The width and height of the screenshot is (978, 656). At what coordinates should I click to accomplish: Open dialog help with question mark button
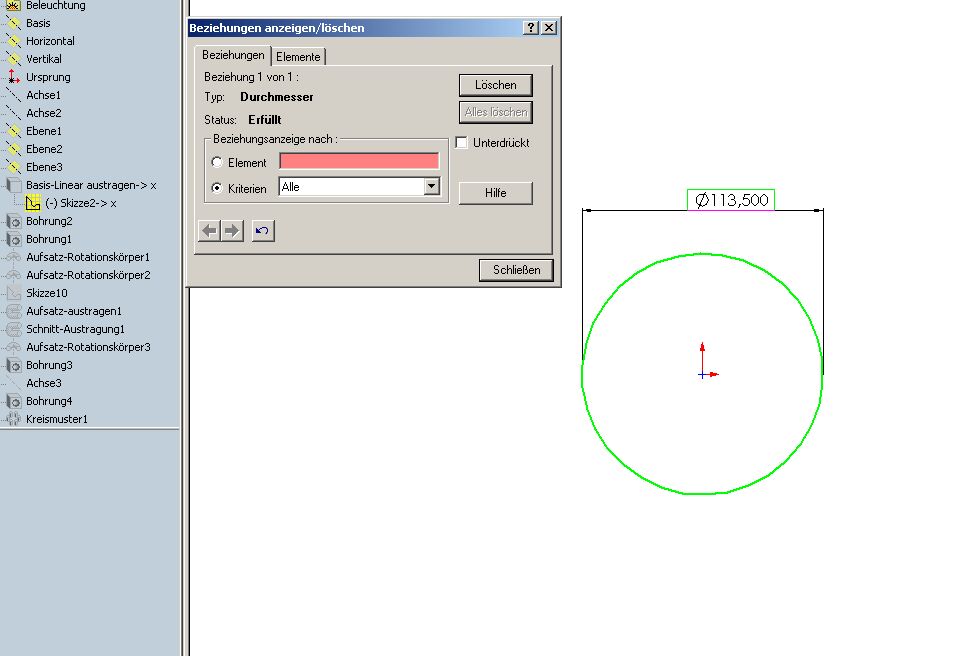[530, 27]
